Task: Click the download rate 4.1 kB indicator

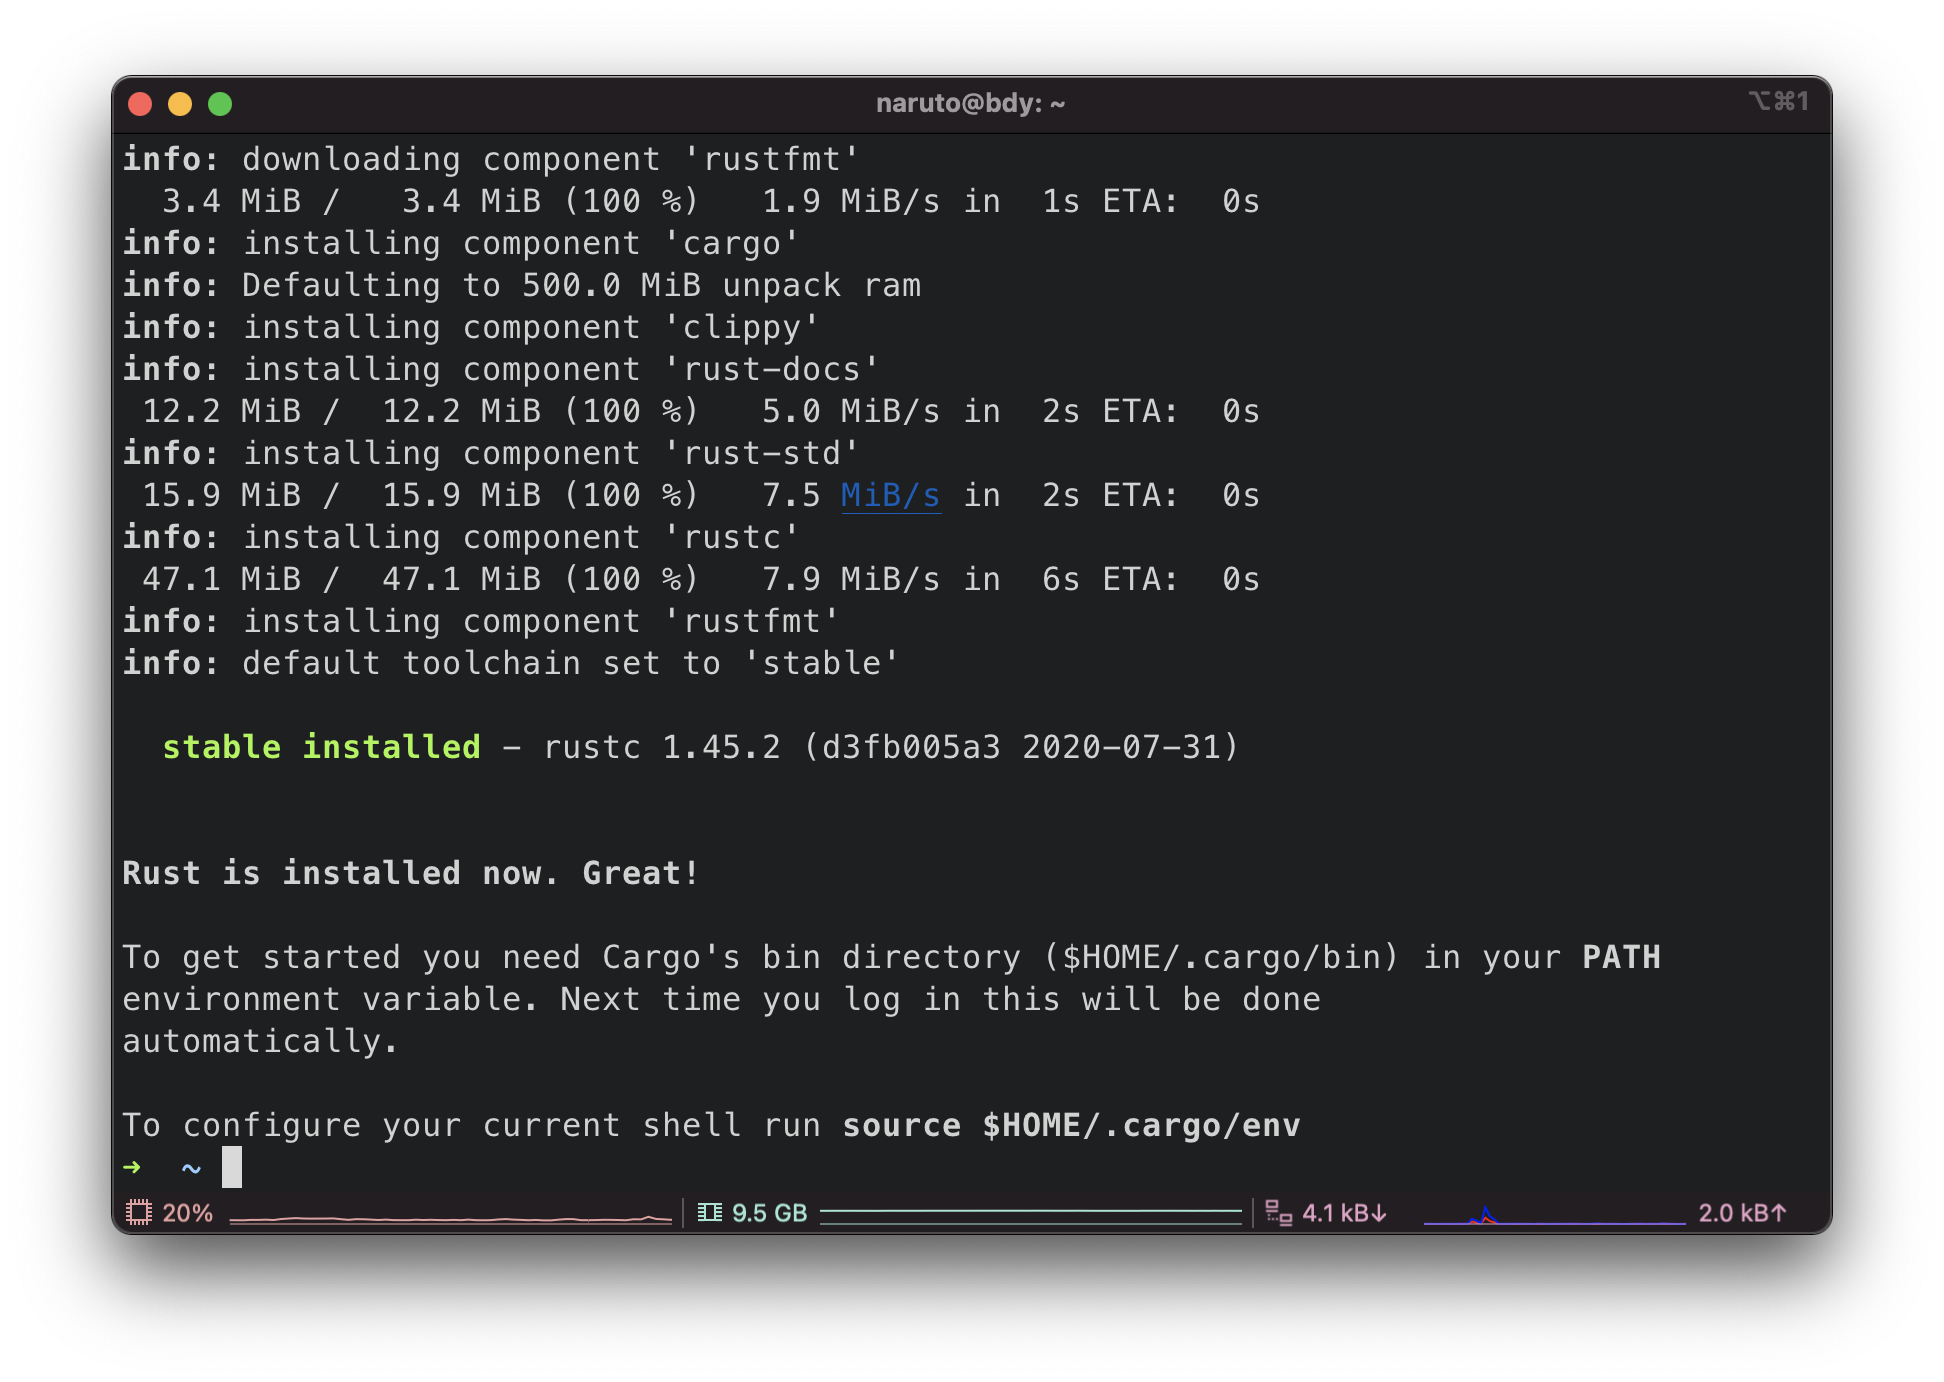Action: 1345,1212
